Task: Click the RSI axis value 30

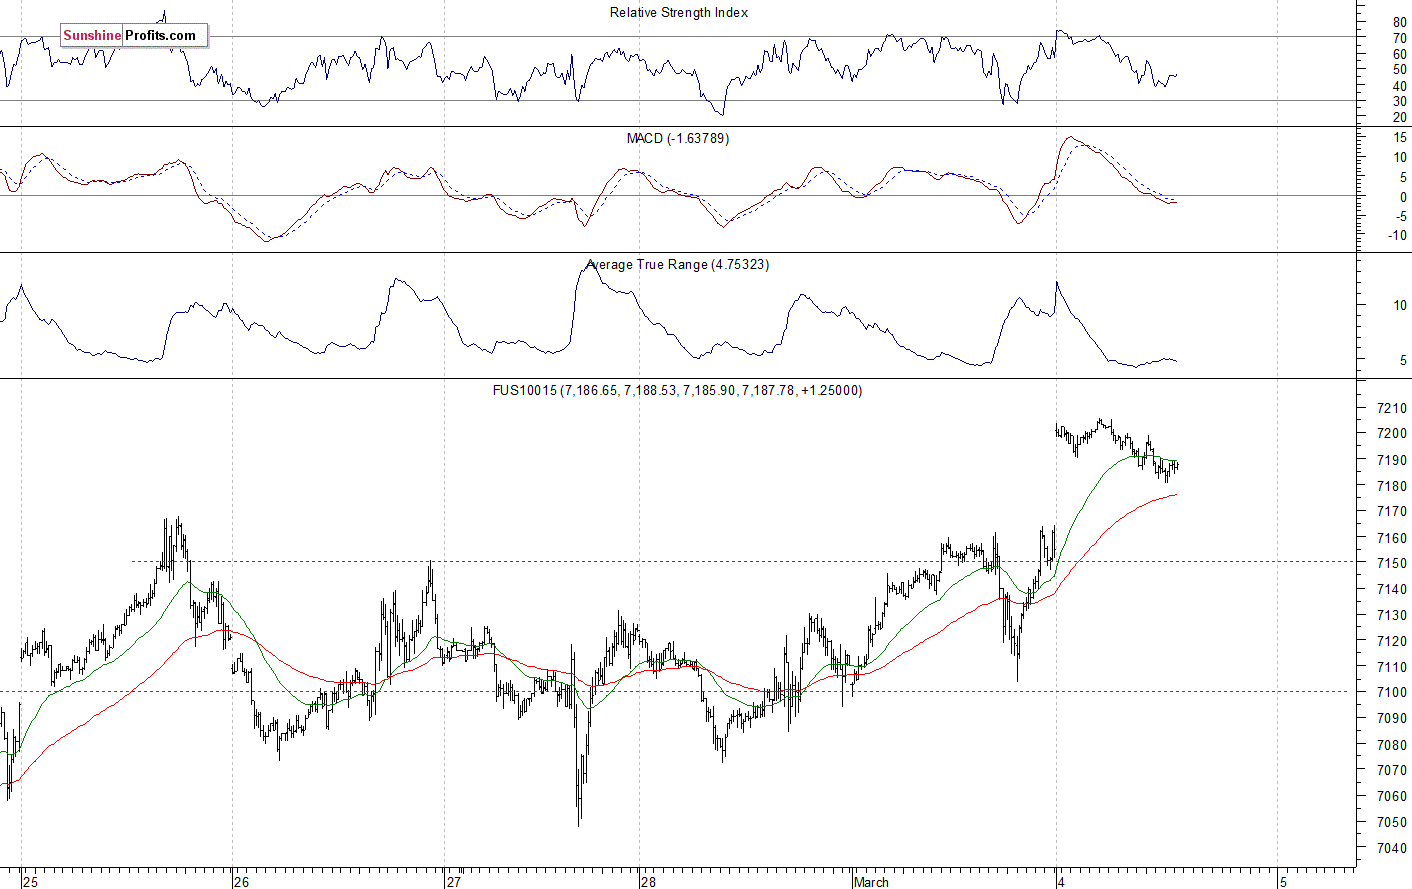Action: (x=1399, y=102)
